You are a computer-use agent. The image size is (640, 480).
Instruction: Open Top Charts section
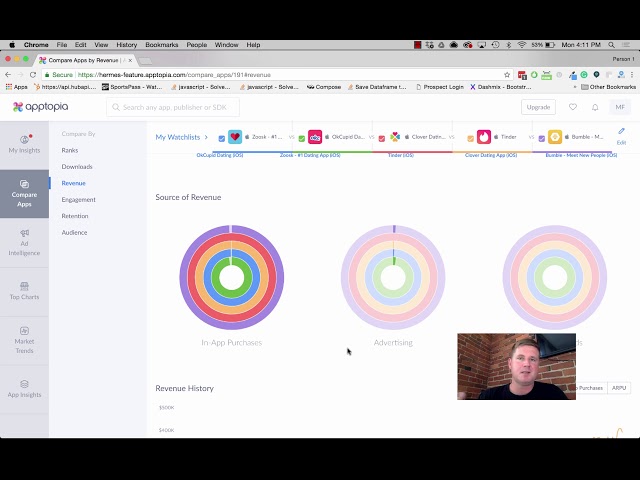[24, 291]
